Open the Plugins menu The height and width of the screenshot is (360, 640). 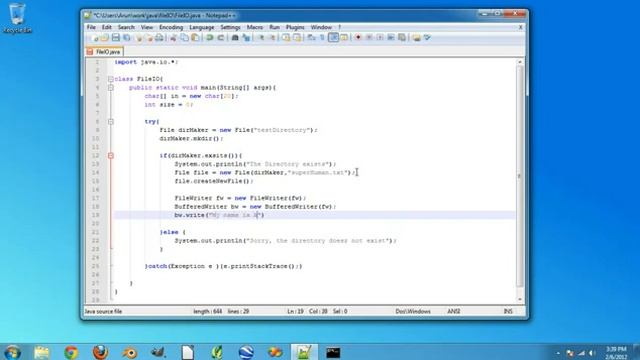pos(295,27)
